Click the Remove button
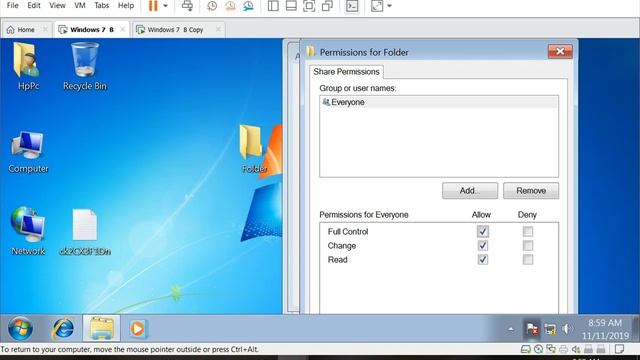The height and width of the screenshot is (360, 640). 531,191
